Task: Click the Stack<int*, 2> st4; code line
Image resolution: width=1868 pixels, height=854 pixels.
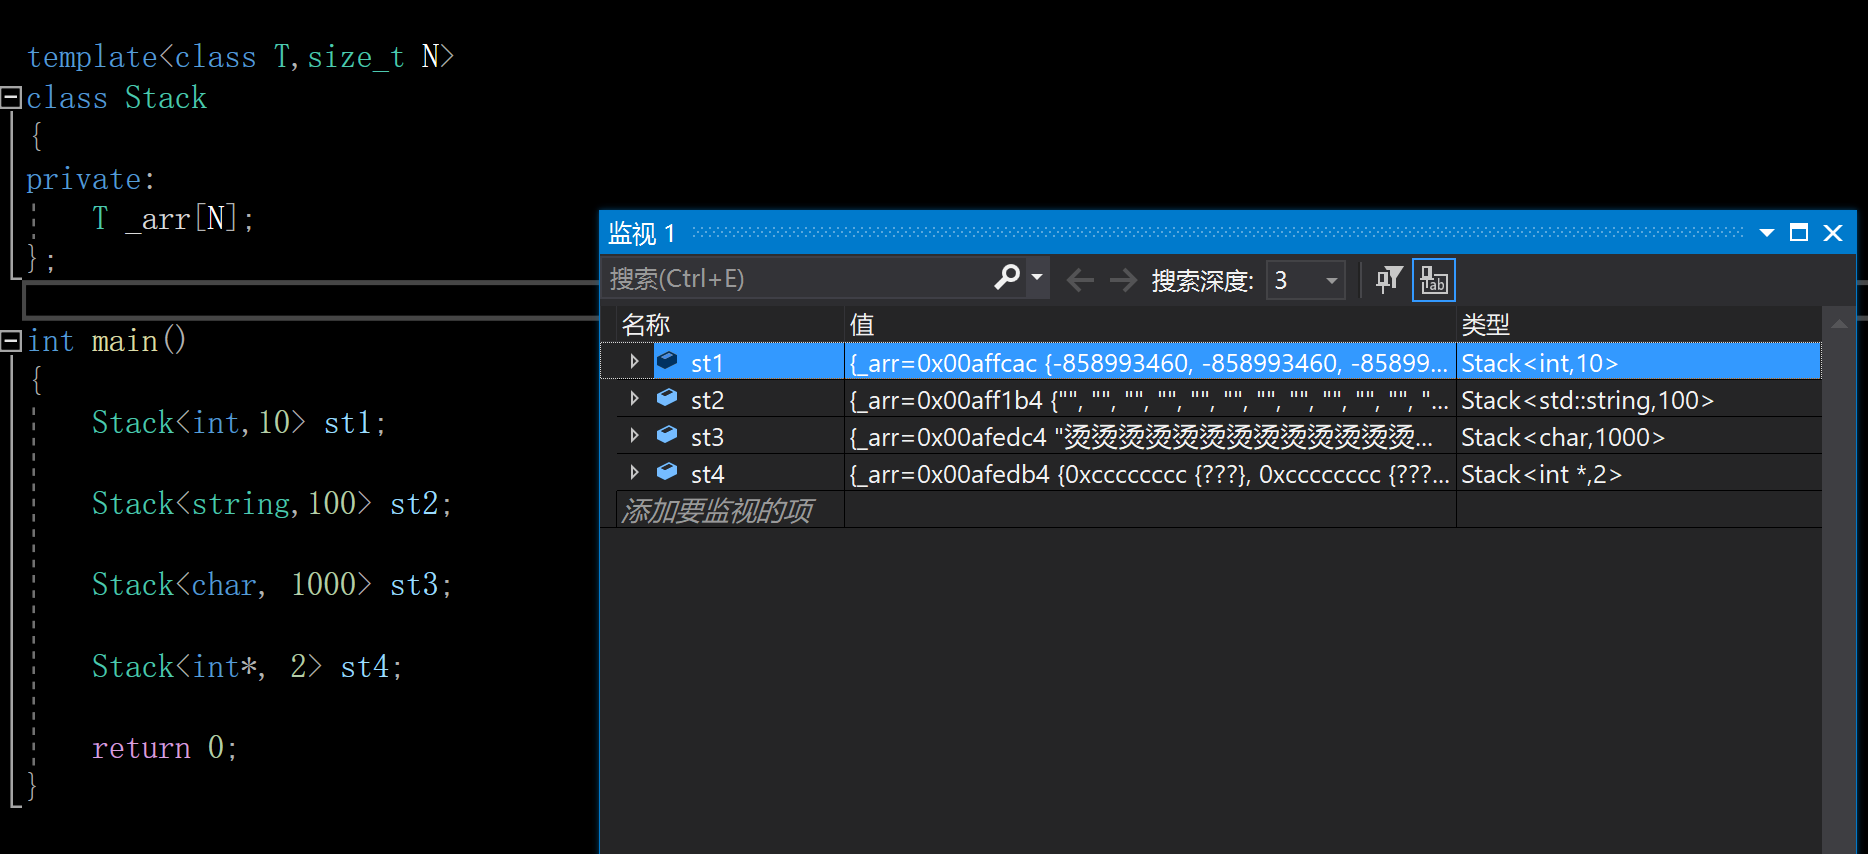Action: click(x=246, y=666)
